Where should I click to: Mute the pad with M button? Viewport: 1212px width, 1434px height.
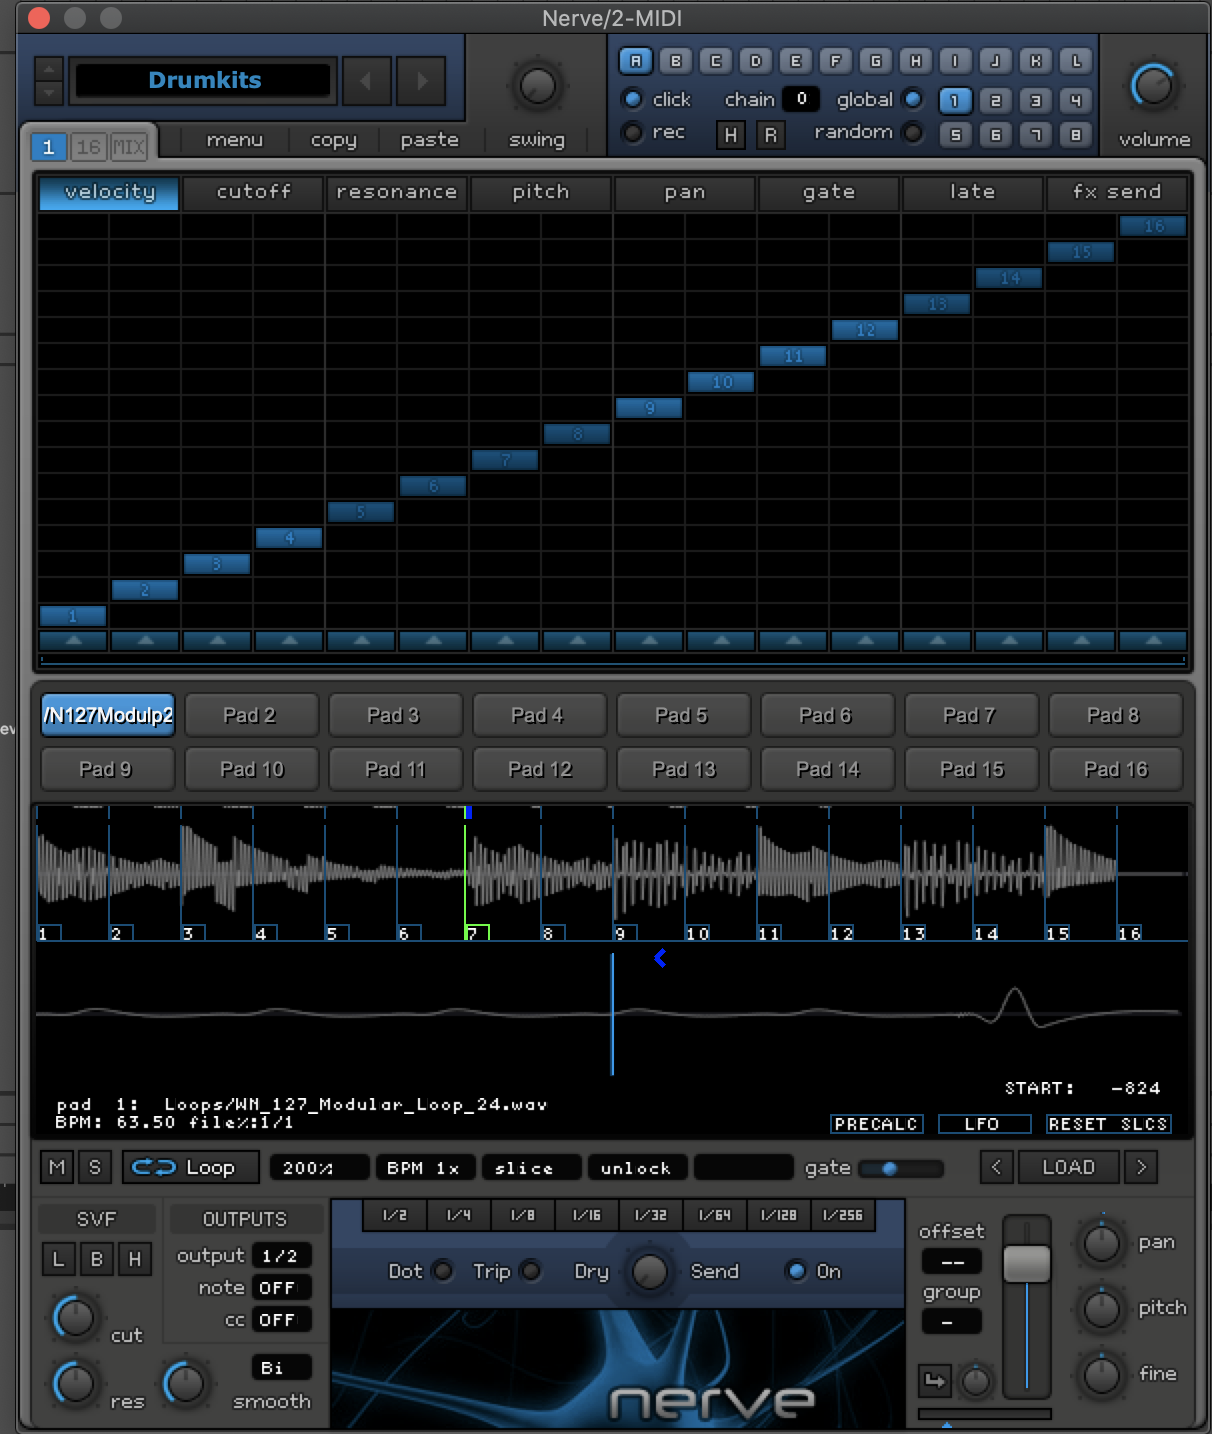click(57, 1167)
